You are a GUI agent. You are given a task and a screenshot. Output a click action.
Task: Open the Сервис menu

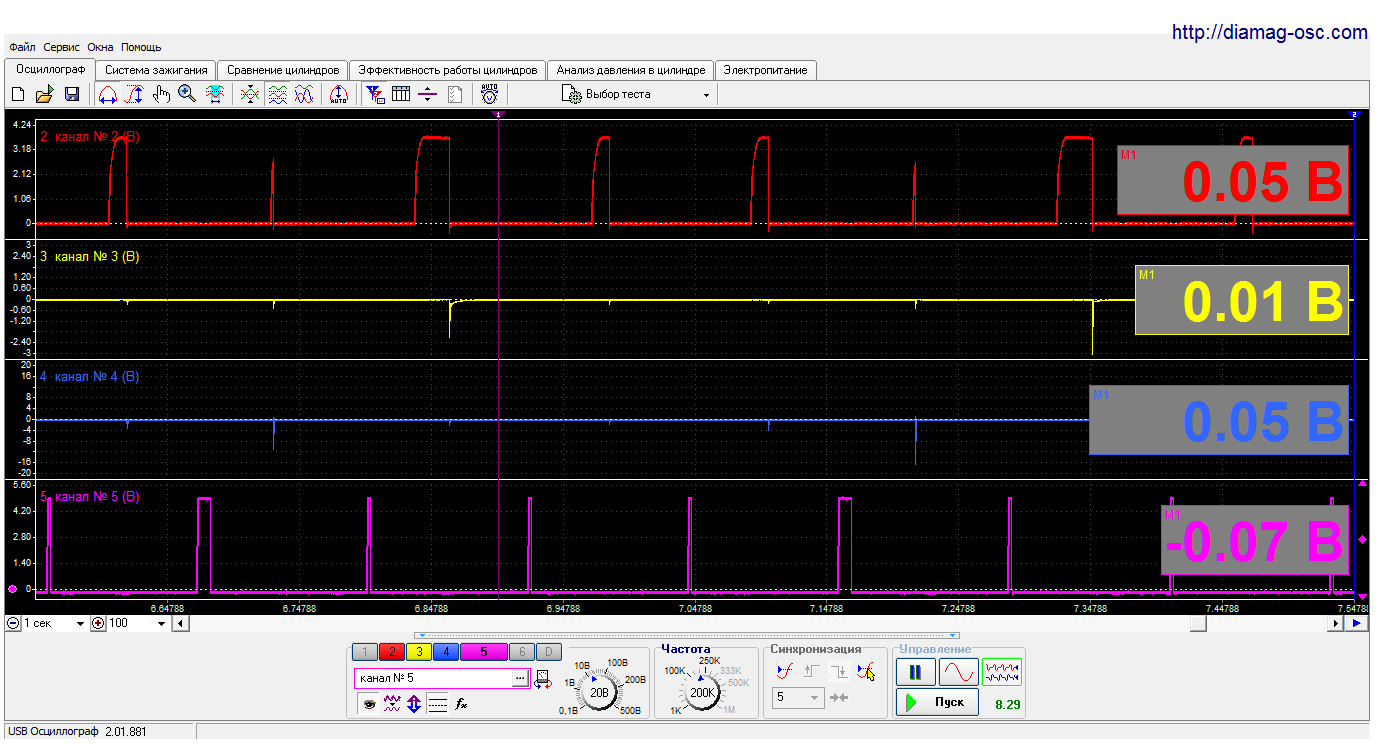(62, 47)
